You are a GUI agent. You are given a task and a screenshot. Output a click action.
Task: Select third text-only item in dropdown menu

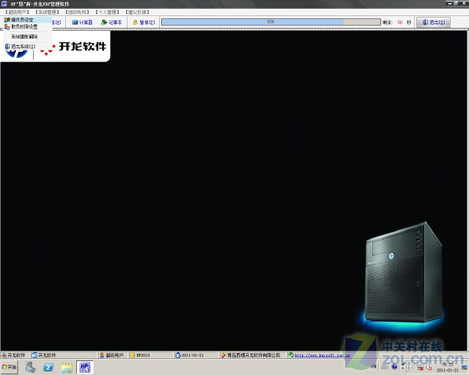(x=25, y=36)
